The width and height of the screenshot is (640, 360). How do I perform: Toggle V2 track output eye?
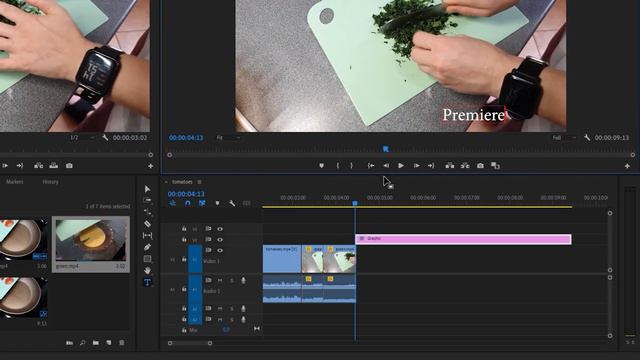pyautogui.click(x=220, y=240)
